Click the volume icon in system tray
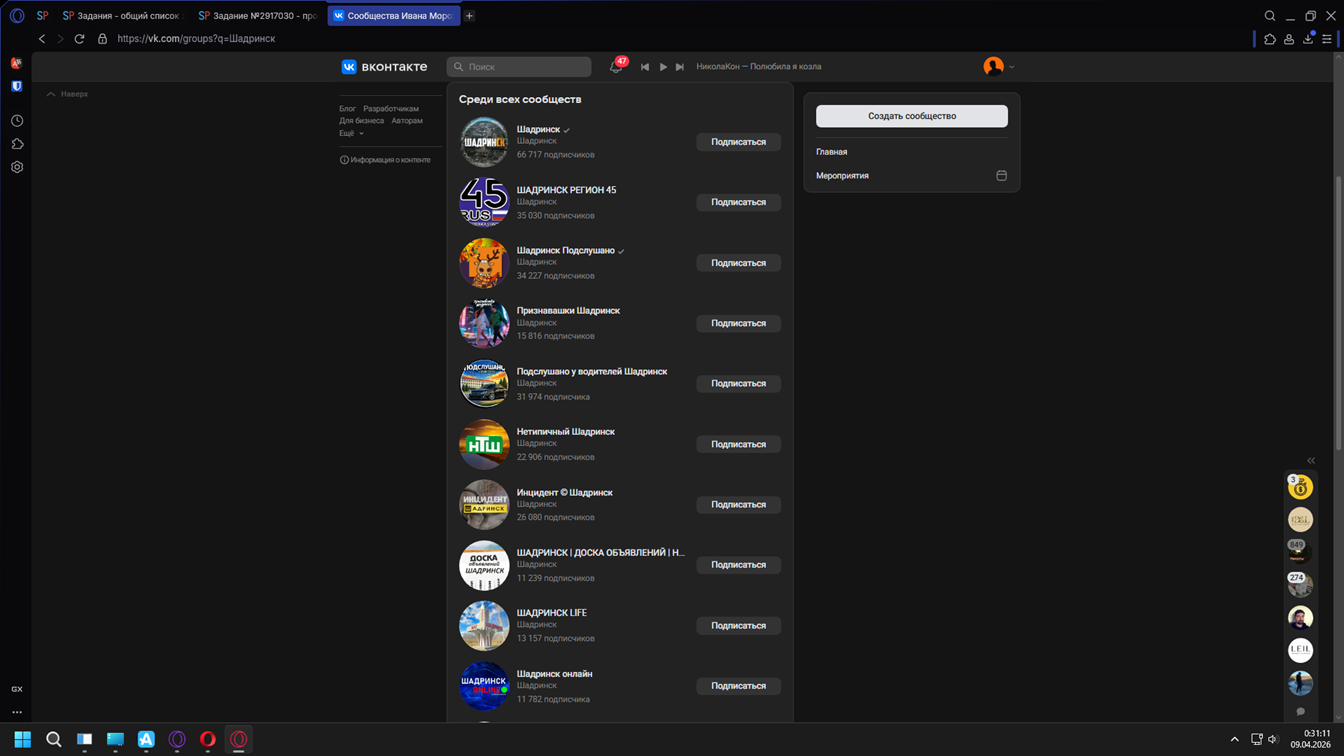 (x=1273, y=740)
